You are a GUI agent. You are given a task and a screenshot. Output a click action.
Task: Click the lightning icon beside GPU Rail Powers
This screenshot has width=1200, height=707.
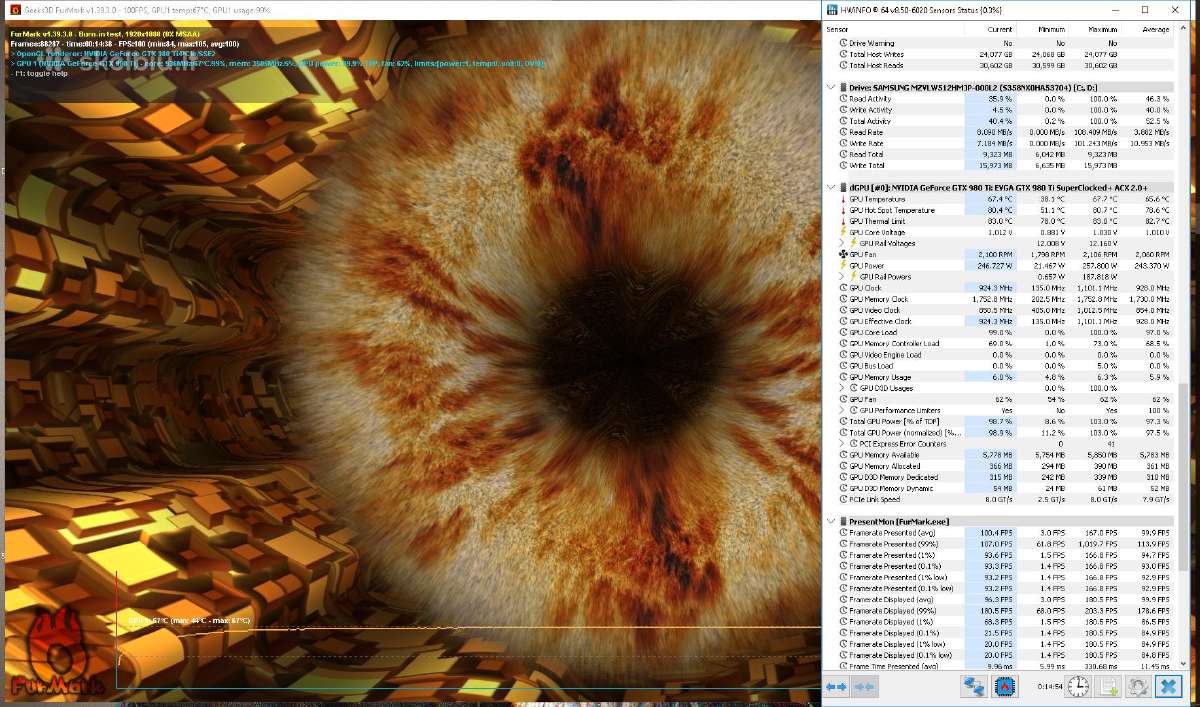pyautogui.click(x=853, y=277)
